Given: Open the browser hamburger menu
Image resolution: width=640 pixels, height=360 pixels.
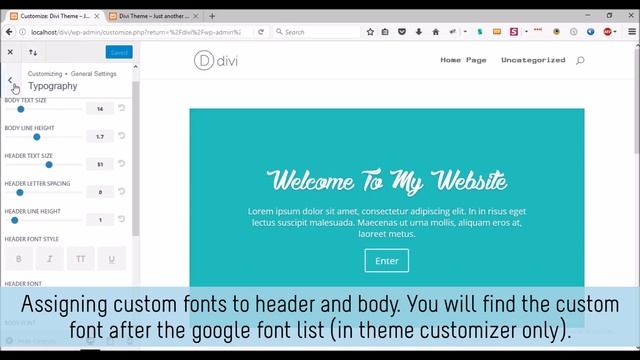Looking at the screenshot, I should [x=632, y=32].
